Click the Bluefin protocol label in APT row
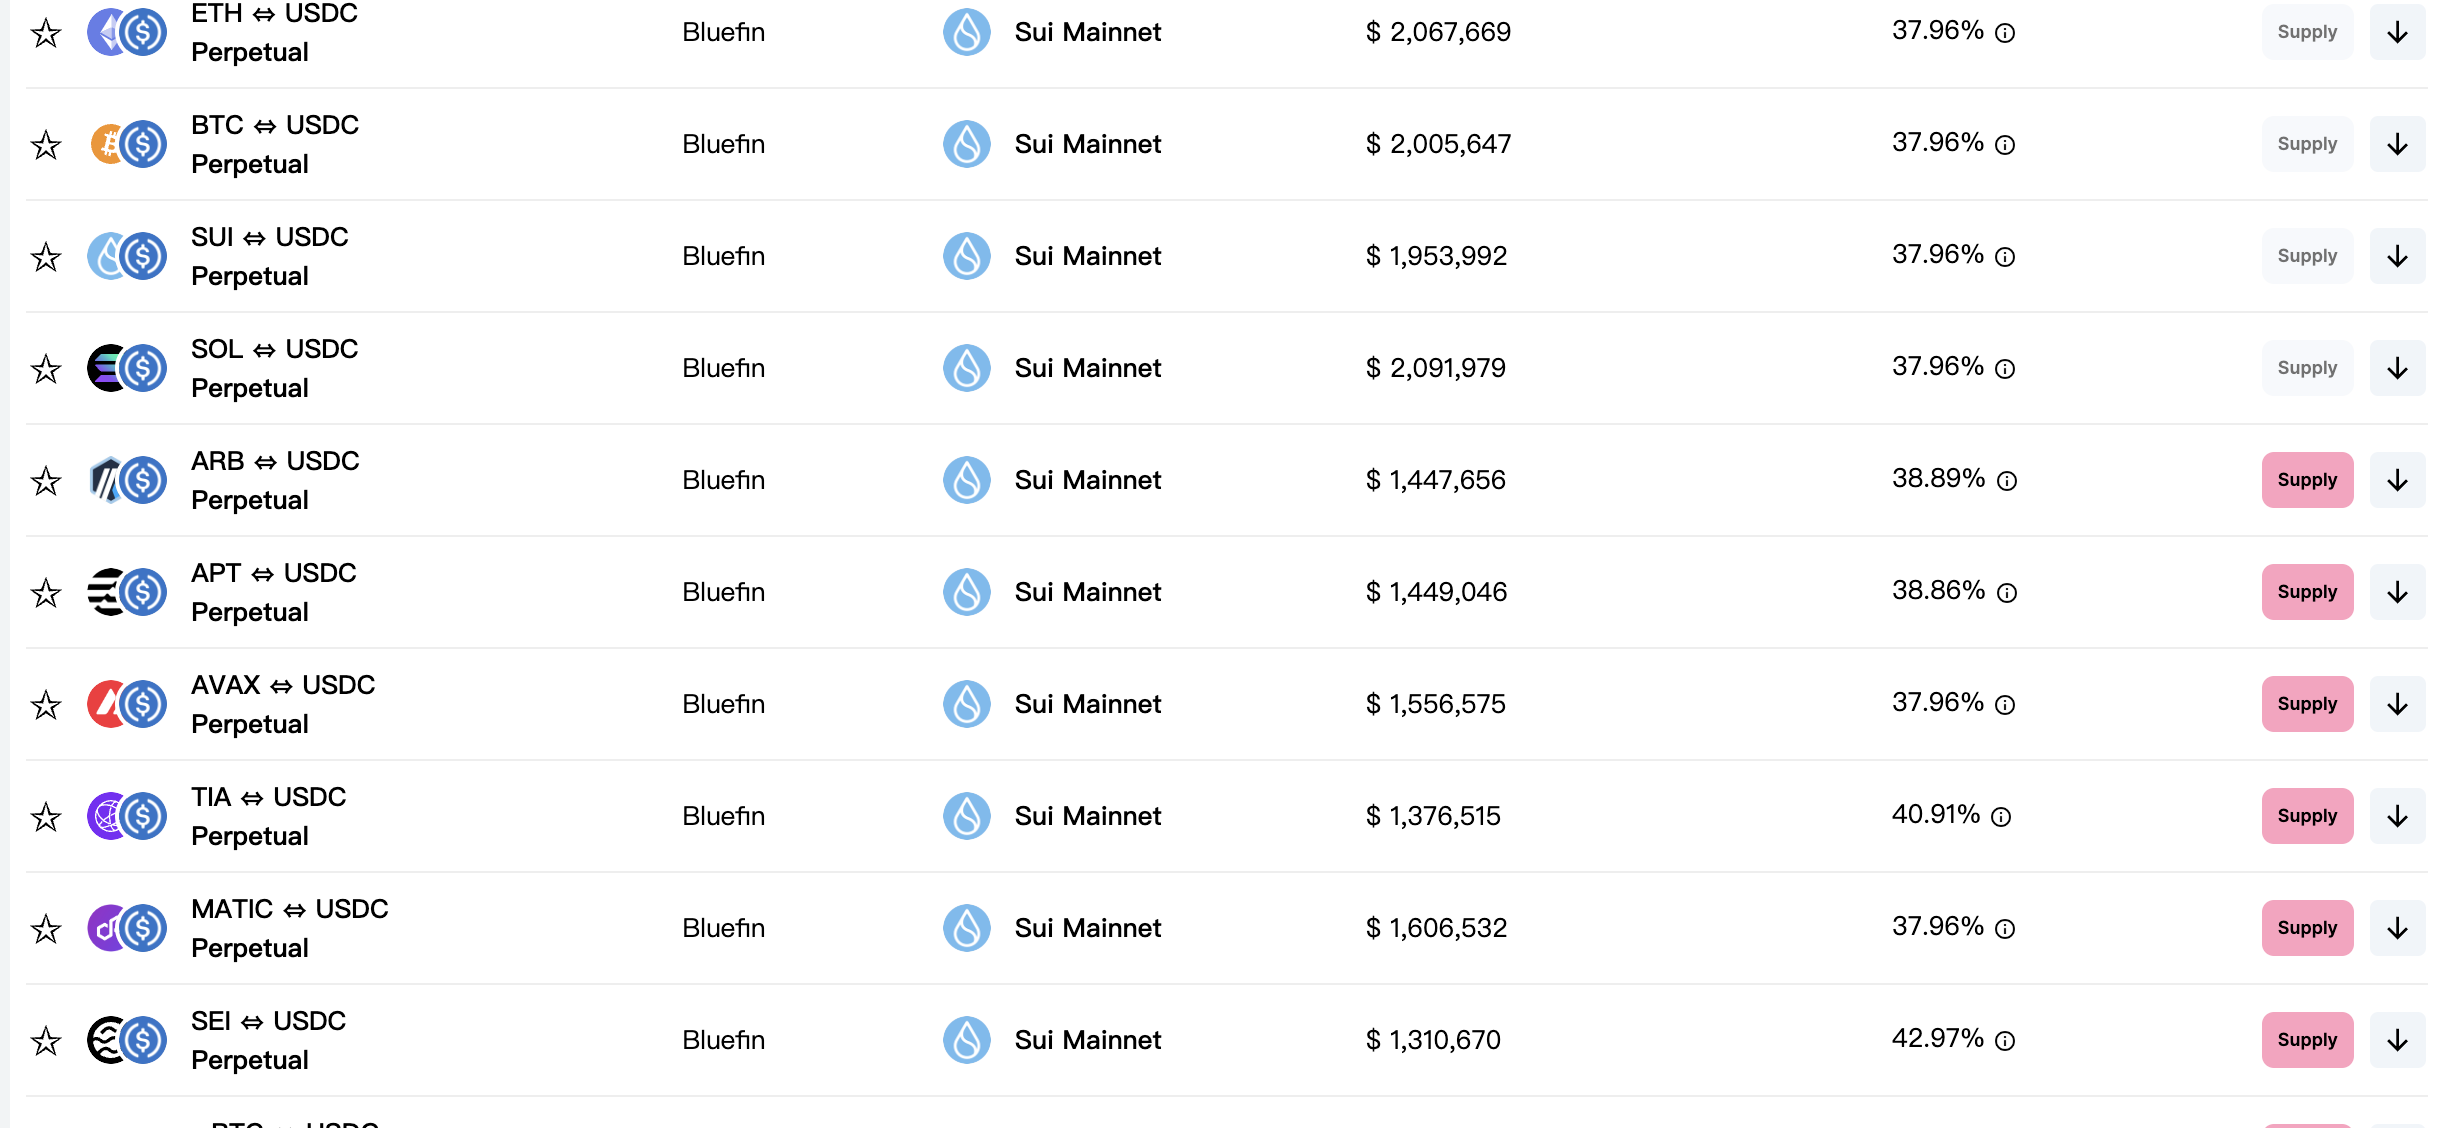 pos(723,592)
